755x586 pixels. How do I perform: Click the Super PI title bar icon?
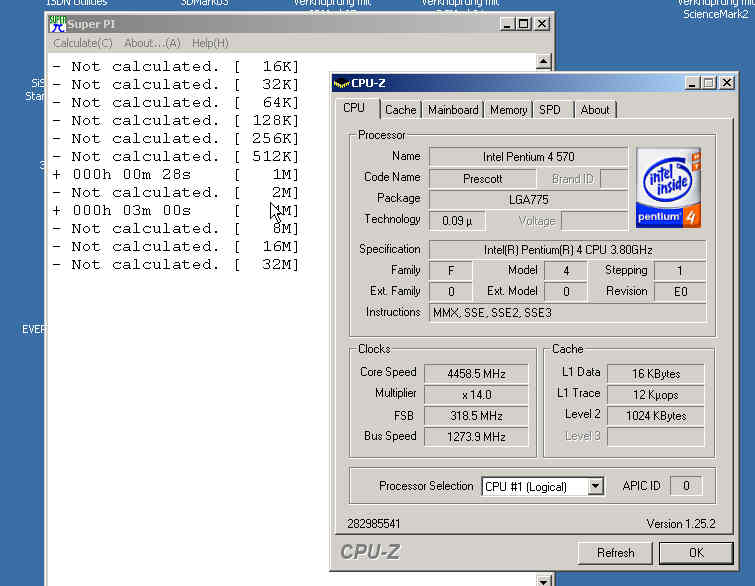click(57, 24)
